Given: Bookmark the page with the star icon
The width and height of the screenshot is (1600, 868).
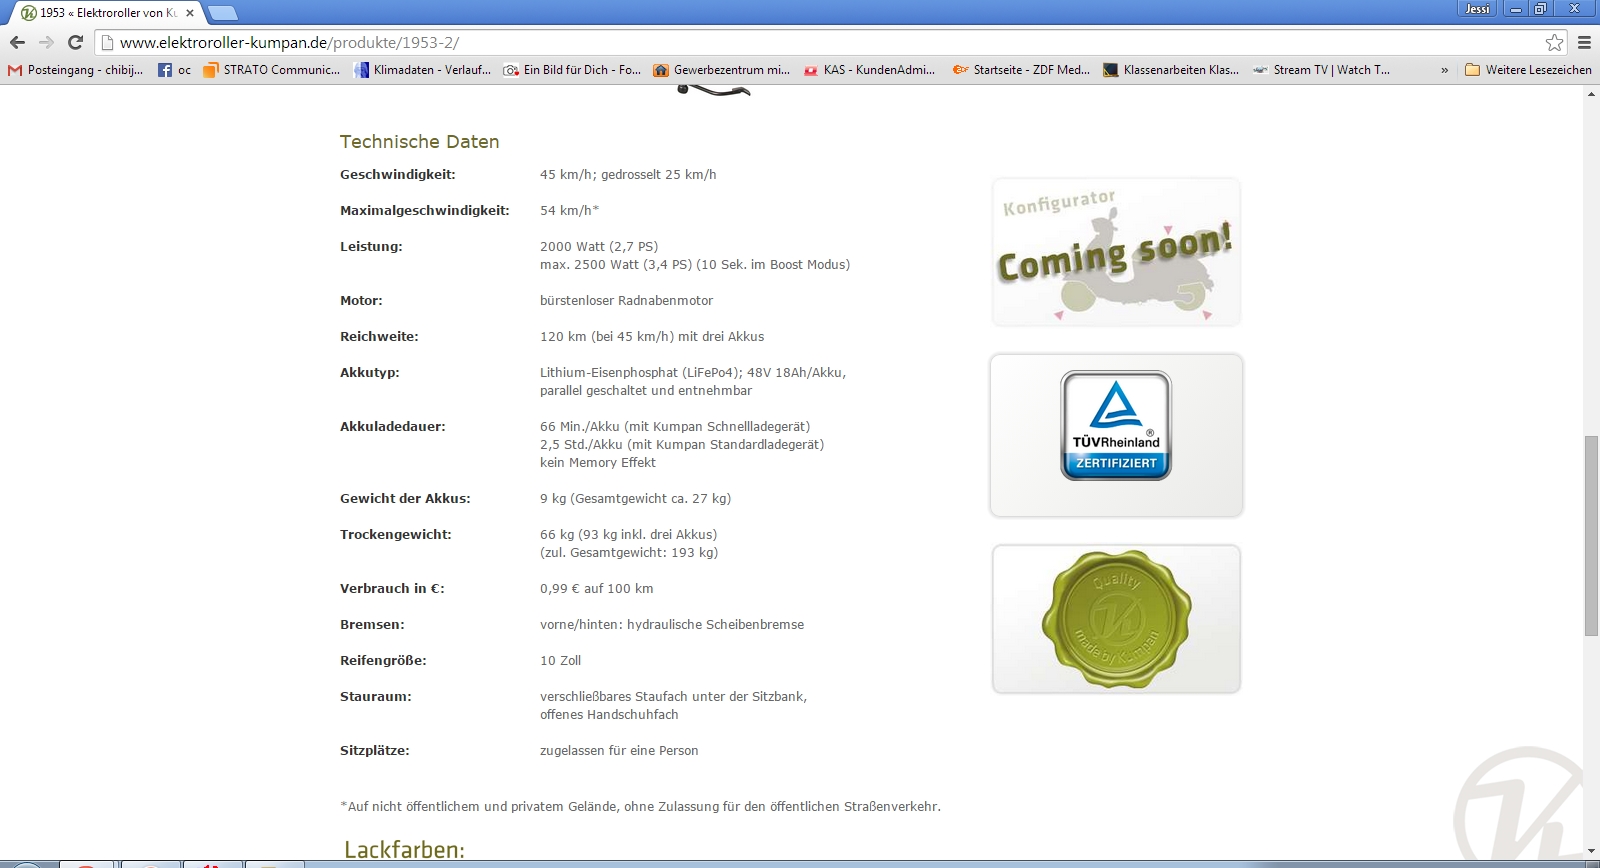Looking at the screenshot, I should pos(1554,42).
